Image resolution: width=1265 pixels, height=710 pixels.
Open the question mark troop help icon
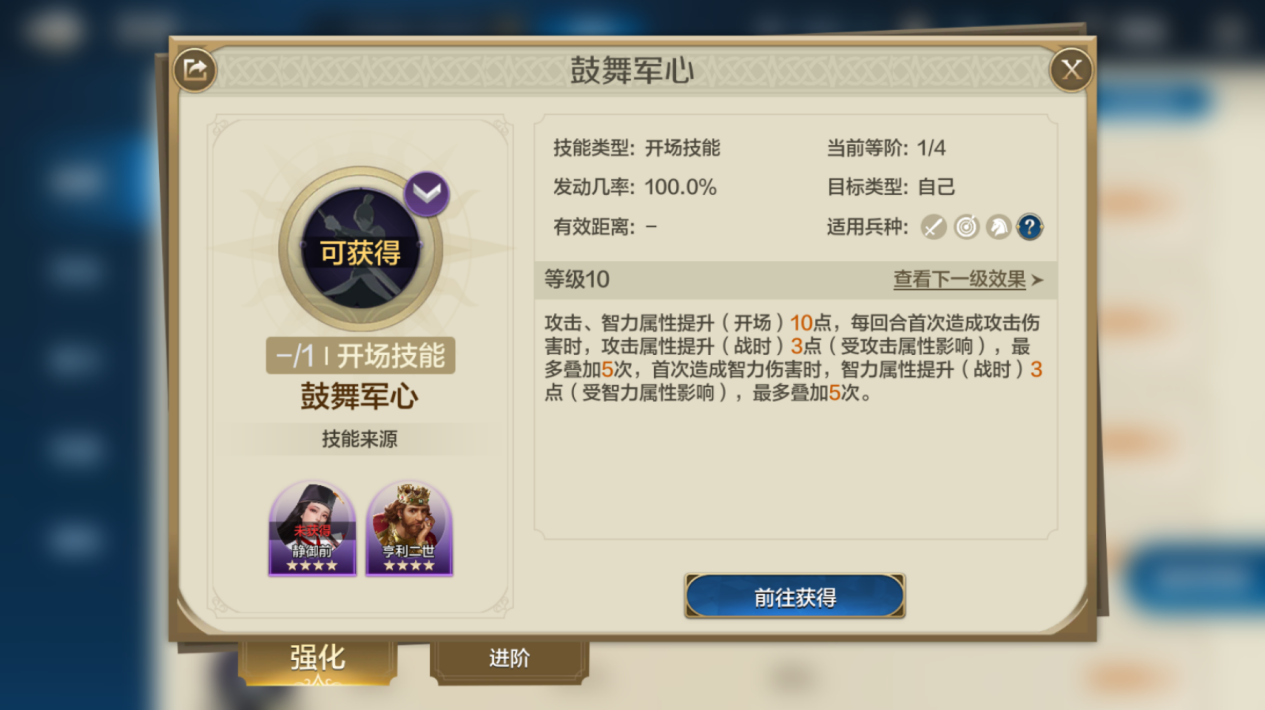pos(1030,227)
